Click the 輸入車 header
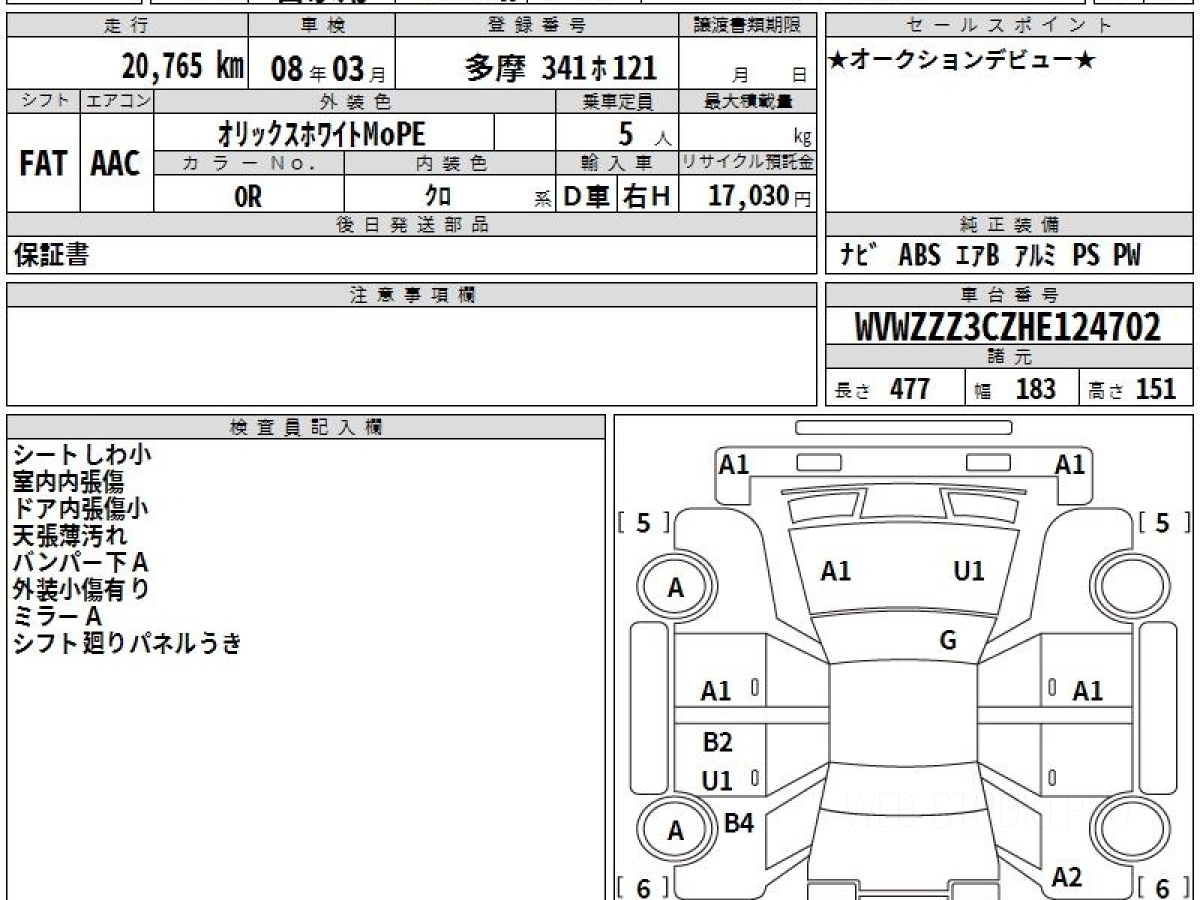Image resolution: width=1200 pixels, height=900 pixels. click(x=617, y=164)
